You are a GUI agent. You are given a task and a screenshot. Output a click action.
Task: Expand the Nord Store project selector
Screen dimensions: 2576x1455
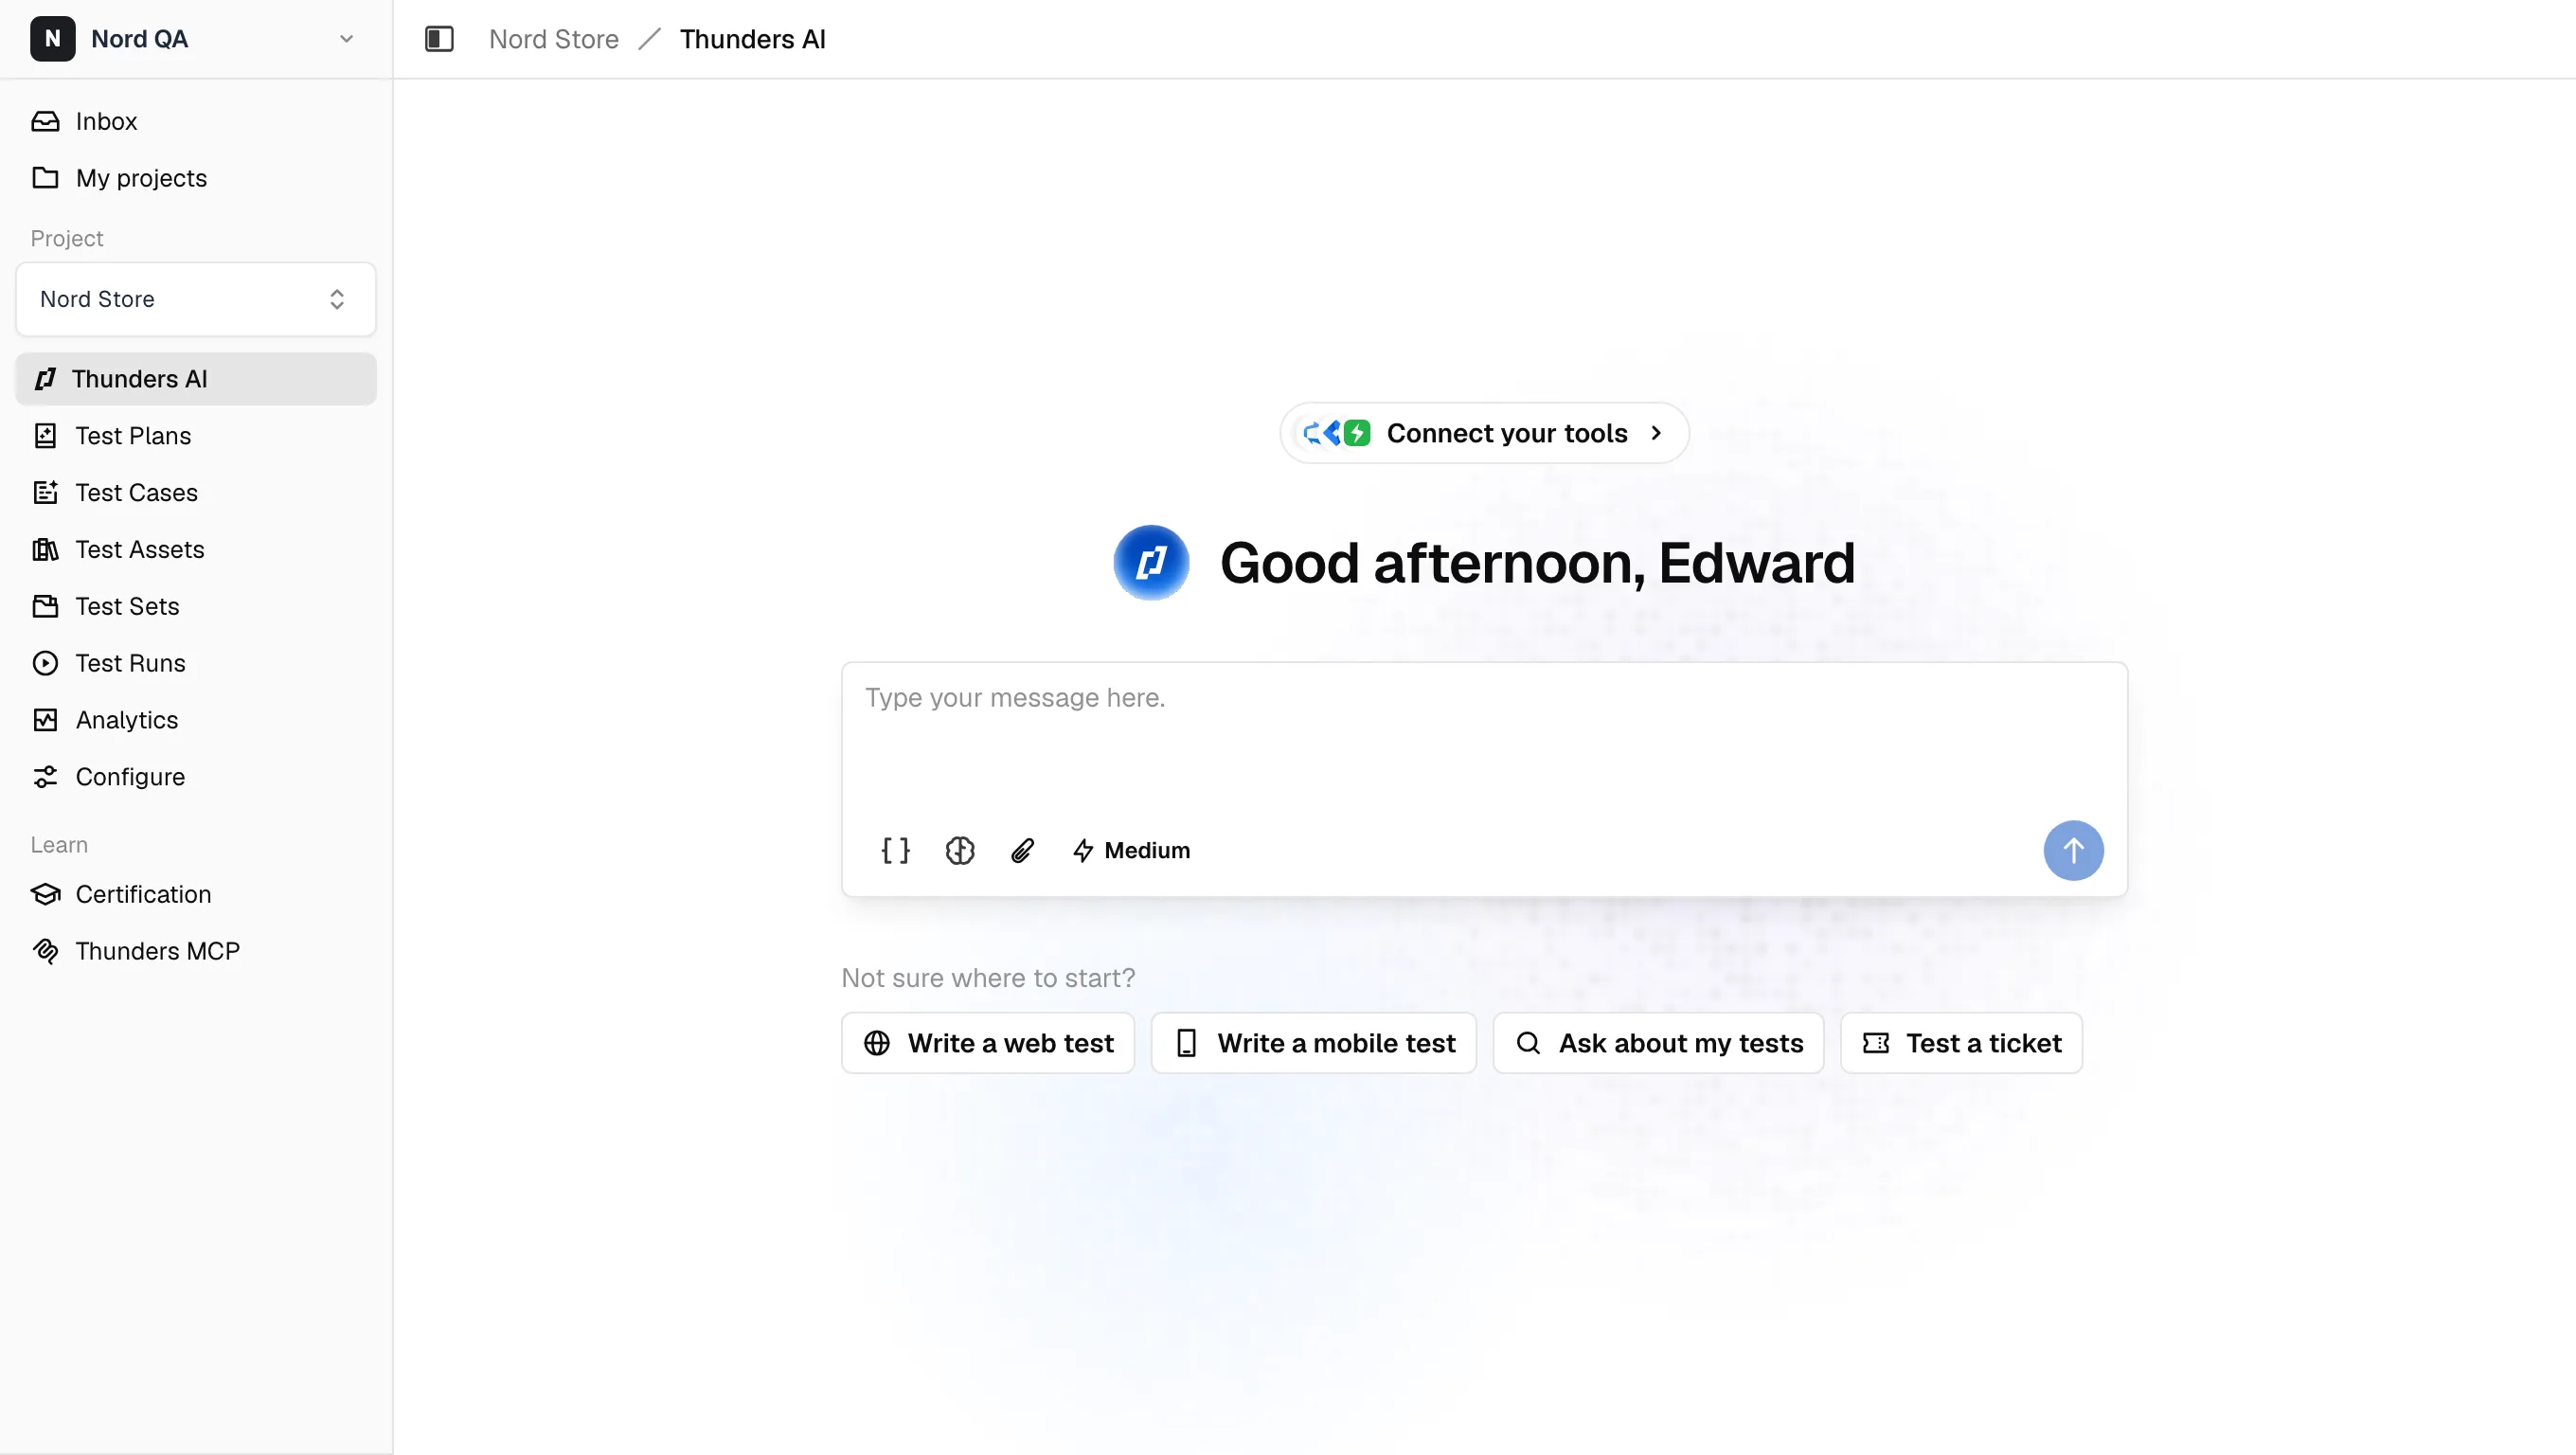click(196, 299)
